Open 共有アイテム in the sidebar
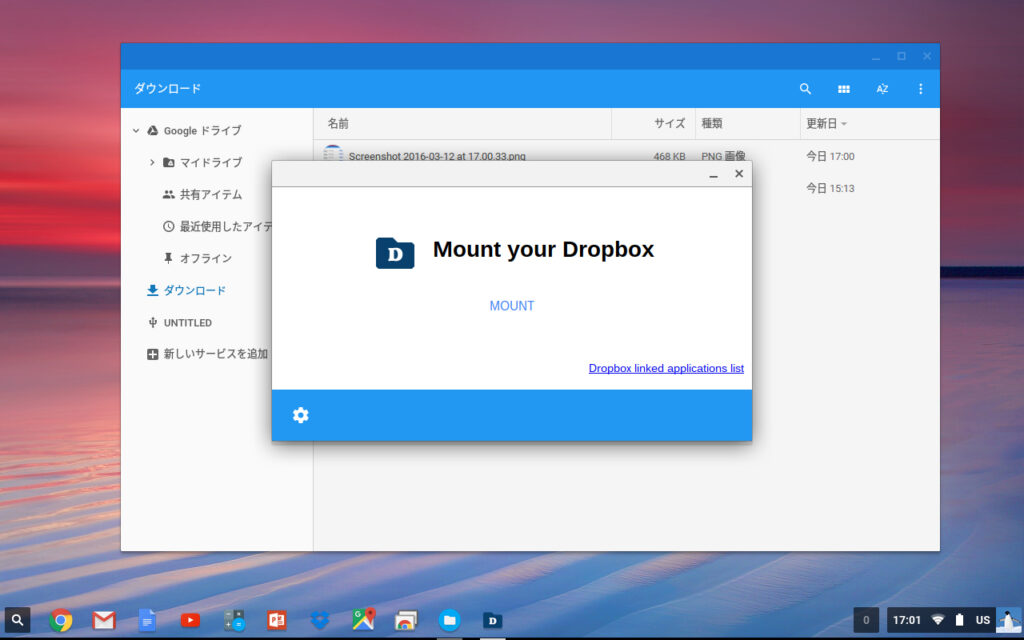Screen dimensions: 1024x640 coord(202,194)
